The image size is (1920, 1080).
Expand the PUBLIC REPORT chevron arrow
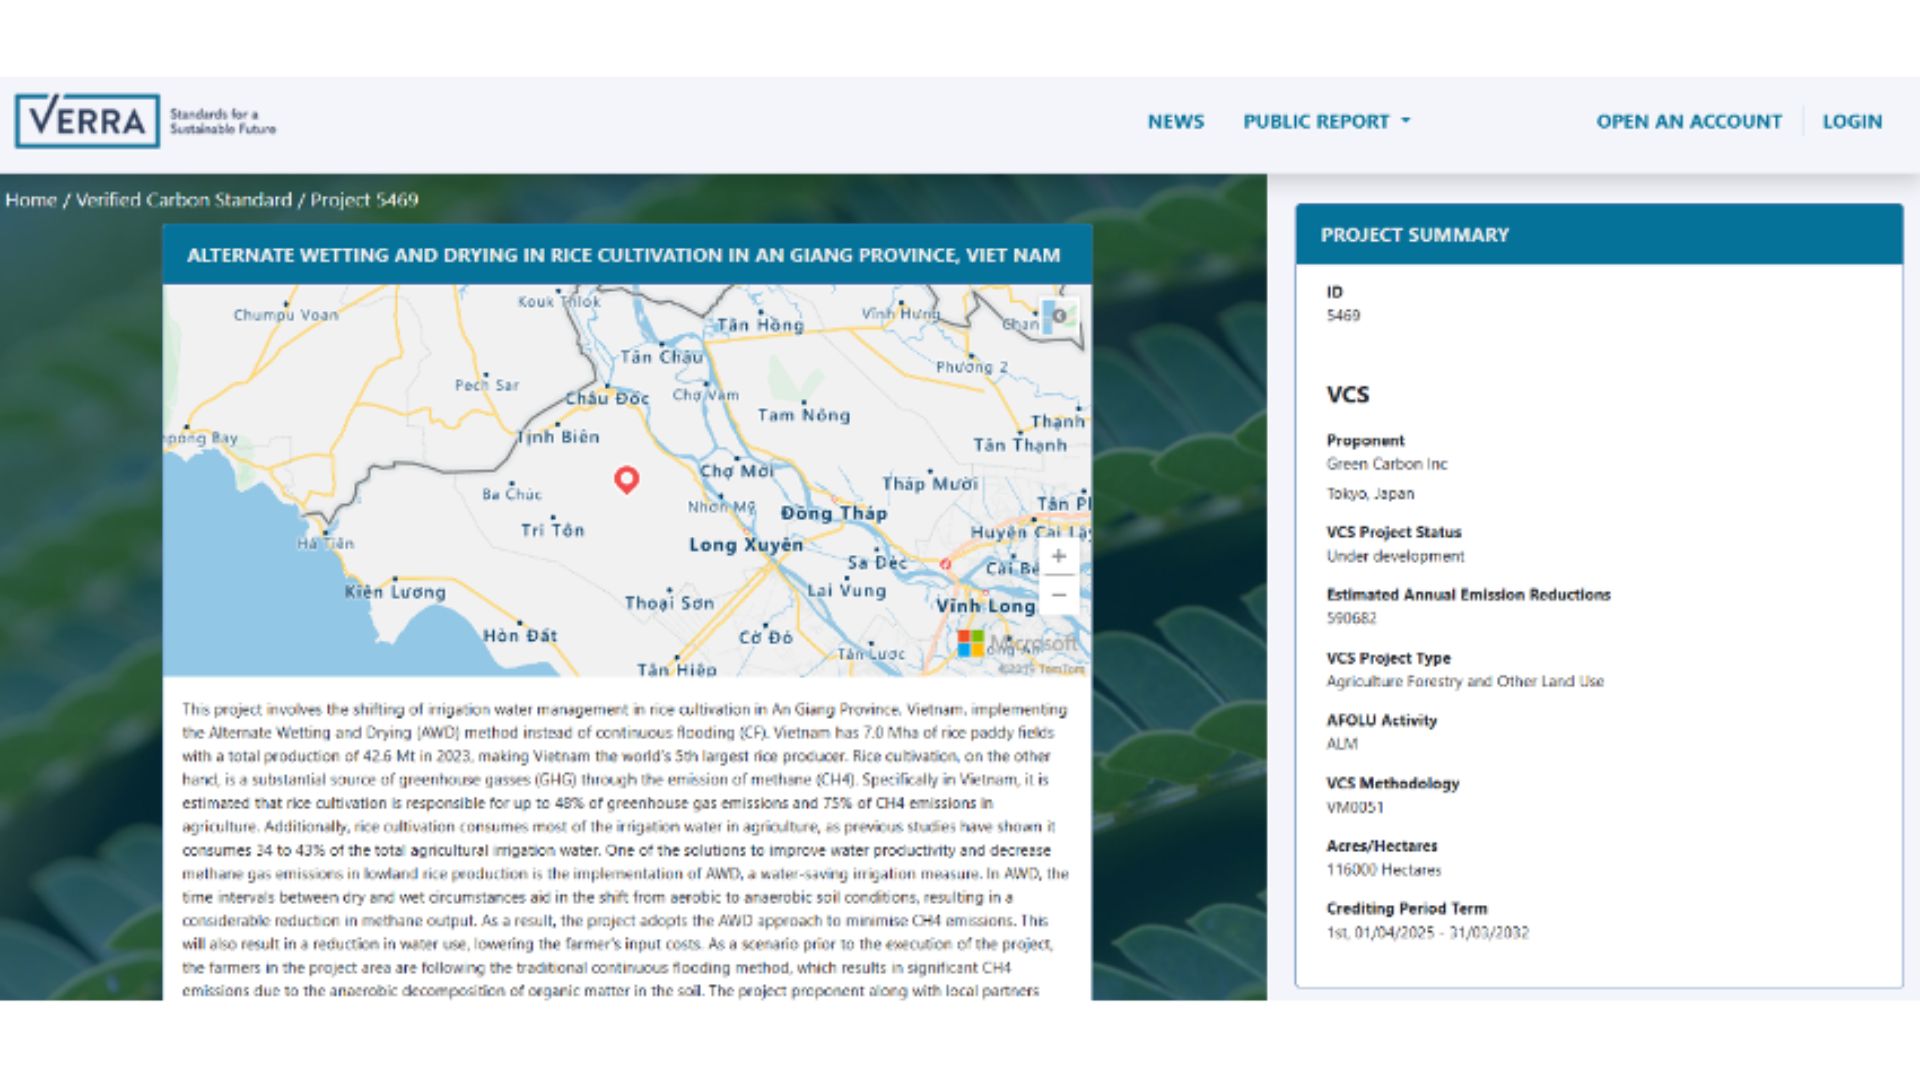(1404, 121)
